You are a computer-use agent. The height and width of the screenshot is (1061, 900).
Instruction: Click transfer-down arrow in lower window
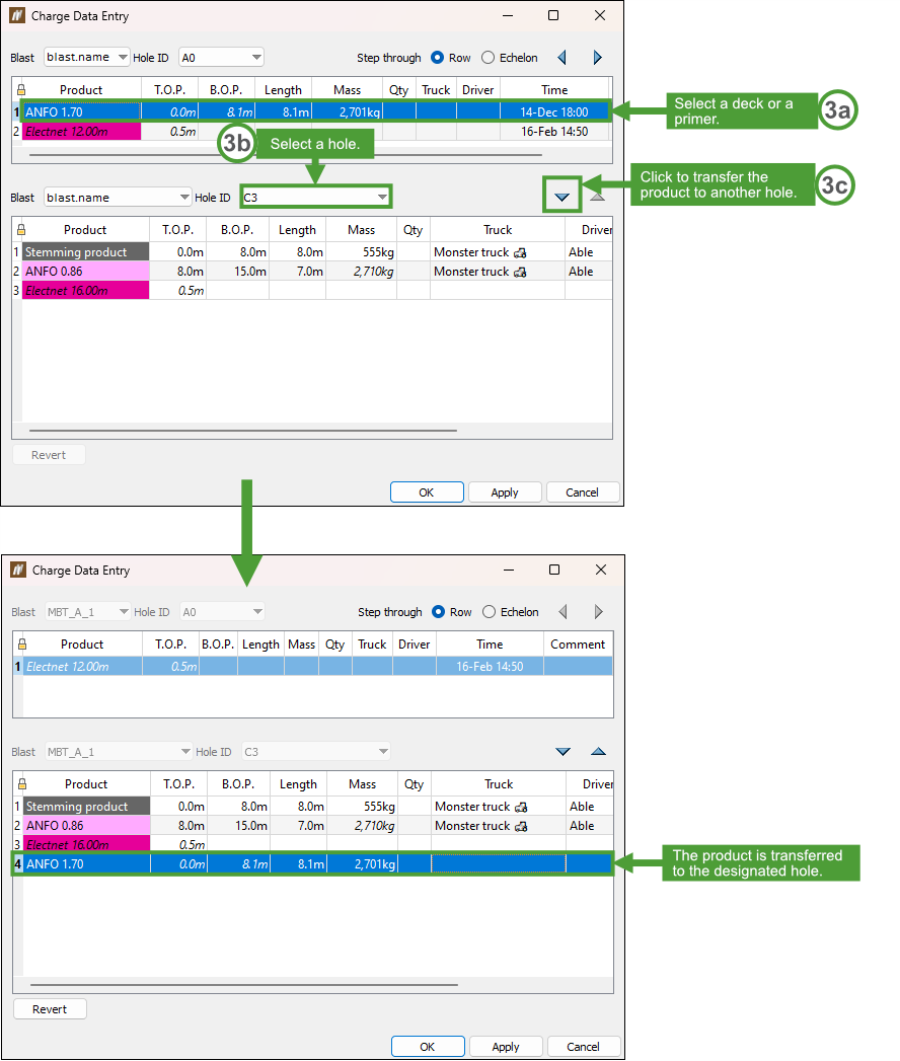pos(563,751)
